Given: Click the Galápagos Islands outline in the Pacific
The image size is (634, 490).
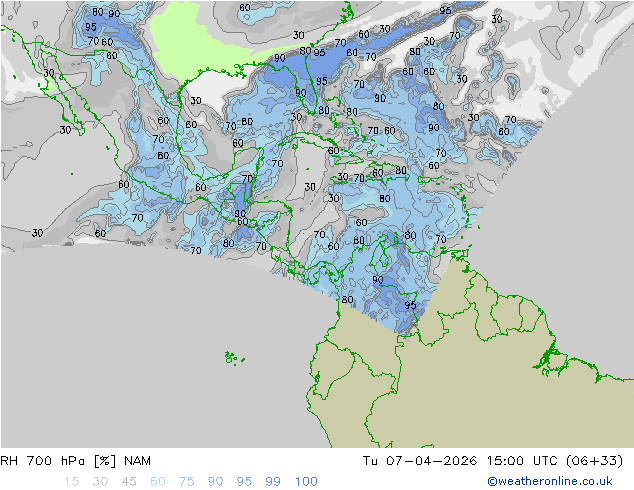Looking at the screenshot, I should pos(234,358).
